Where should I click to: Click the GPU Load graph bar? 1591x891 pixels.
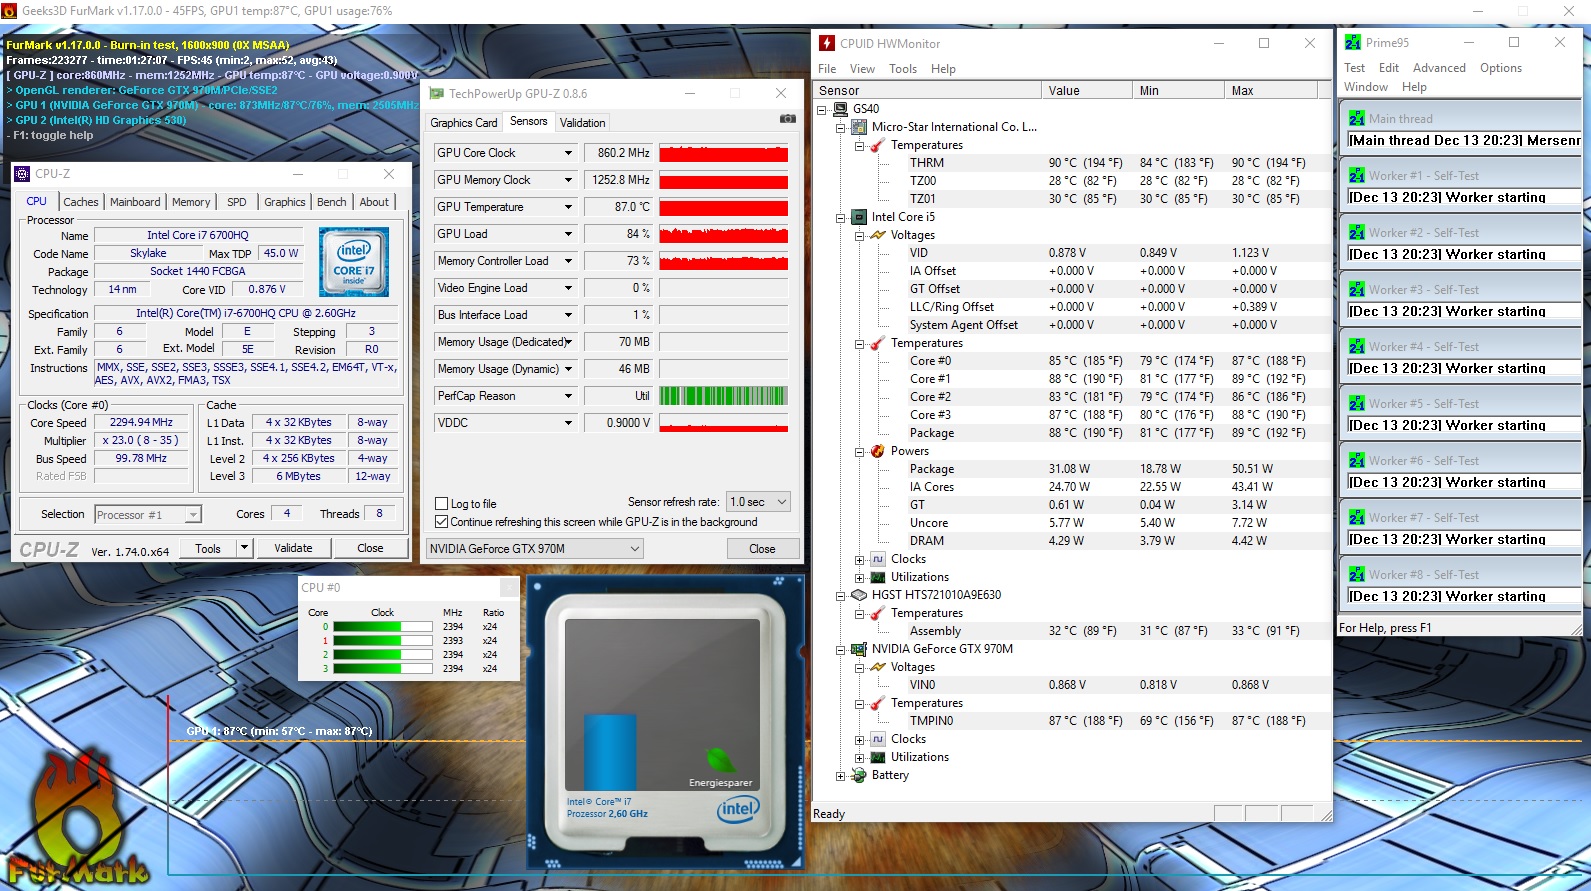(724, 234)
